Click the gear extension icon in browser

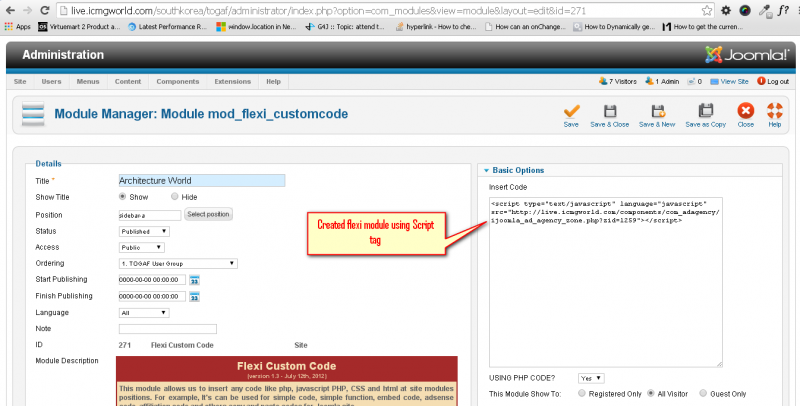pyautogui.click(x=726, y=10)
